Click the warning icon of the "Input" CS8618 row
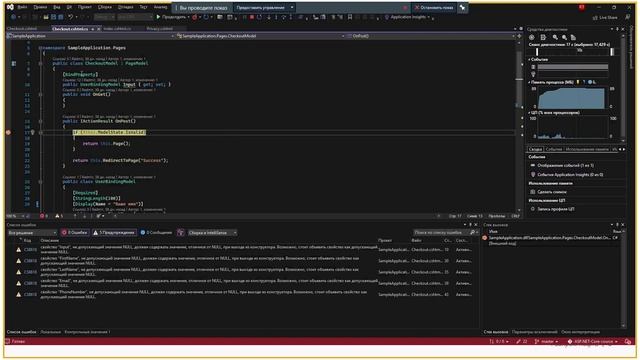The image size is (640, 360). click(18, 249)
